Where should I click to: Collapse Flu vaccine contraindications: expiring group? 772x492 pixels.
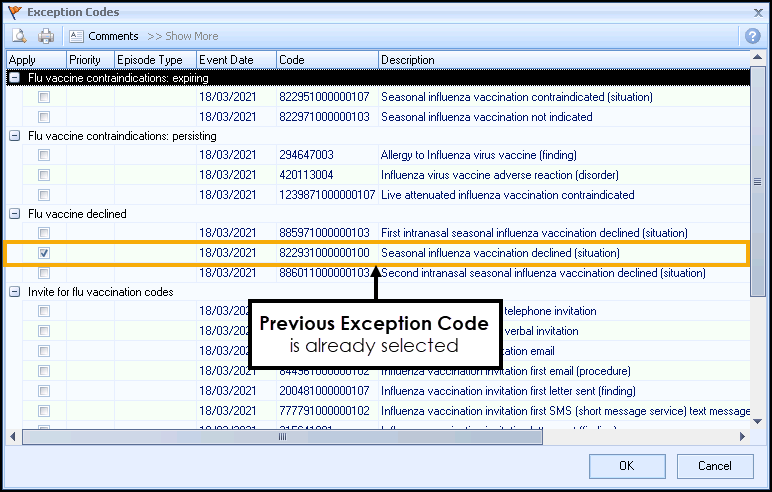click(x=14, y=78)
